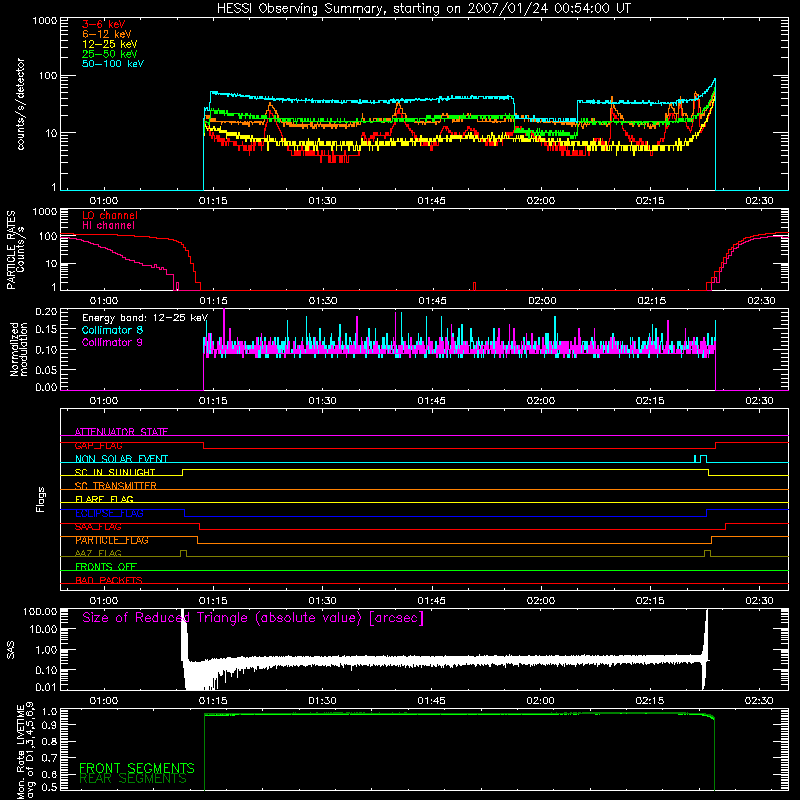The height and width of the screenshot is (800, 800).
Task: Select the 12-25 keV legend label
Action: (109, 44)
